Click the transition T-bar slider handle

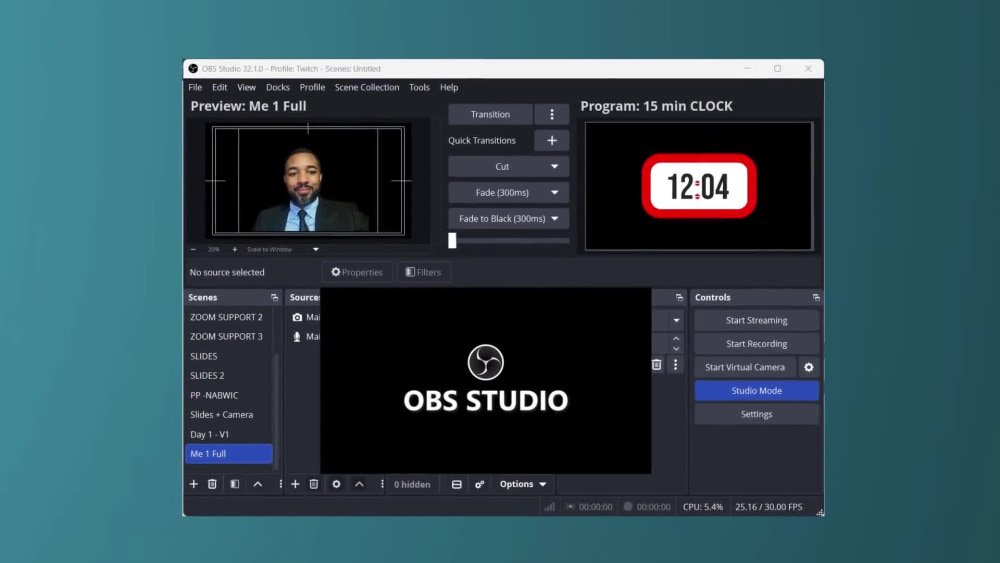(452, 240)
